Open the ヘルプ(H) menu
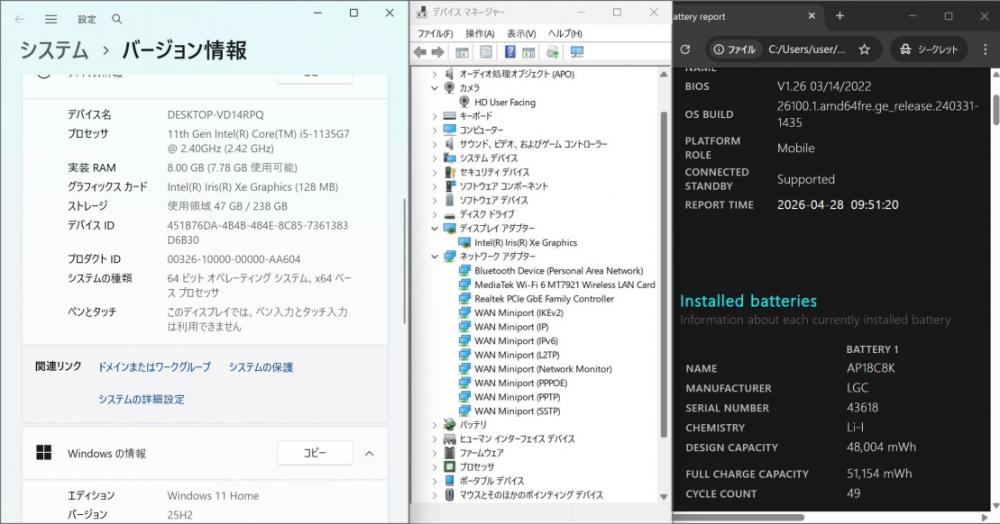The image size is (1000, 524). (565, 33)
